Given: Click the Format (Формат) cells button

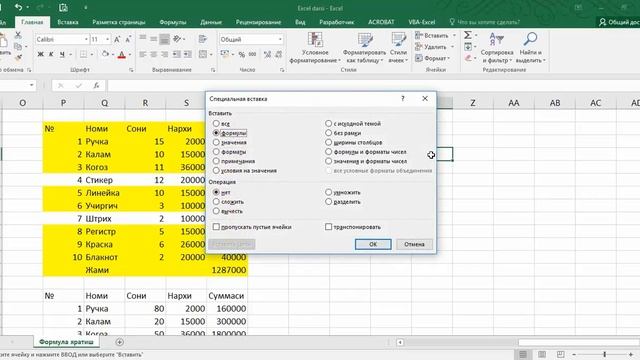Looking at the screenshot, I should tap(432, 58).
